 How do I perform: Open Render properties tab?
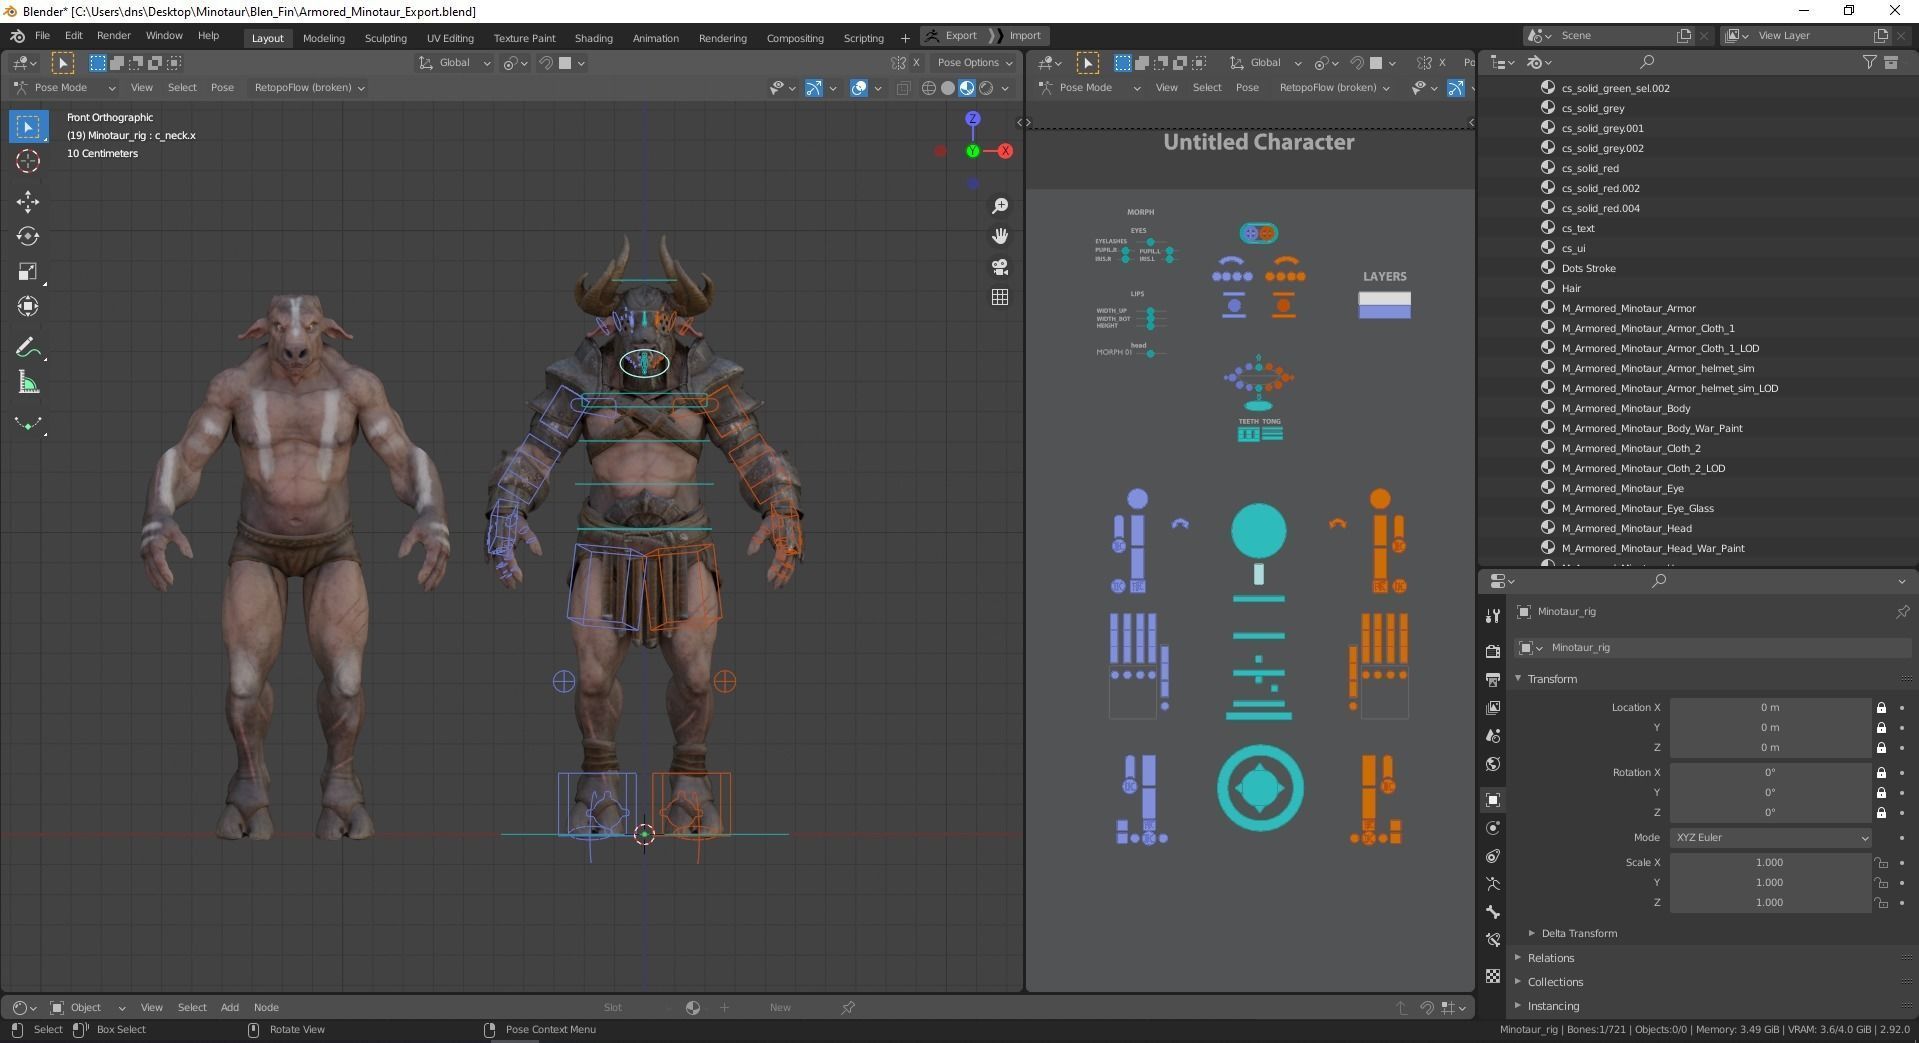(1493, 651)
